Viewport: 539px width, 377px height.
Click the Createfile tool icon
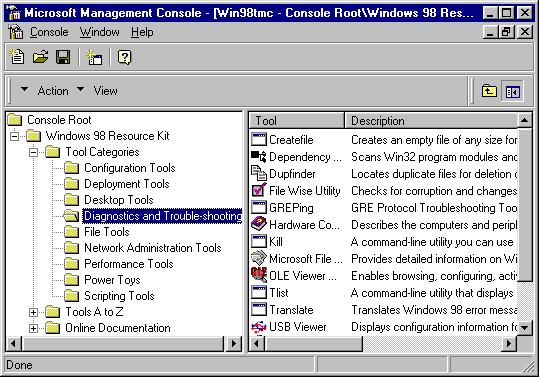259,140
